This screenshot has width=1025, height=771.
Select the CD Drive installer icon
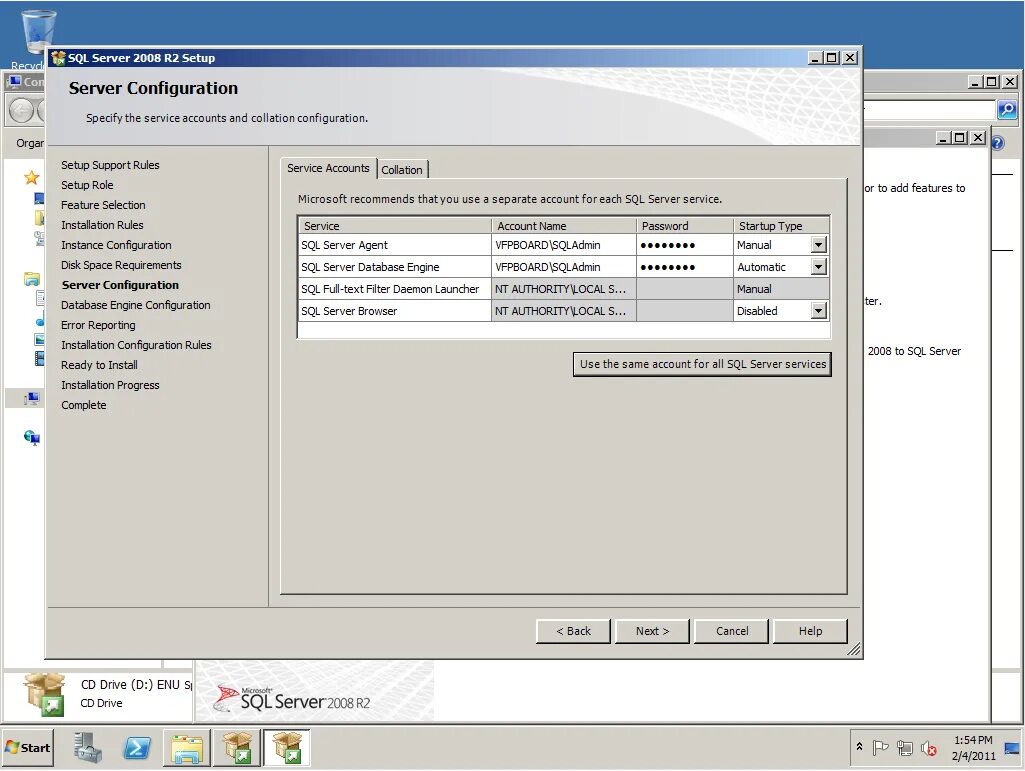44,694
